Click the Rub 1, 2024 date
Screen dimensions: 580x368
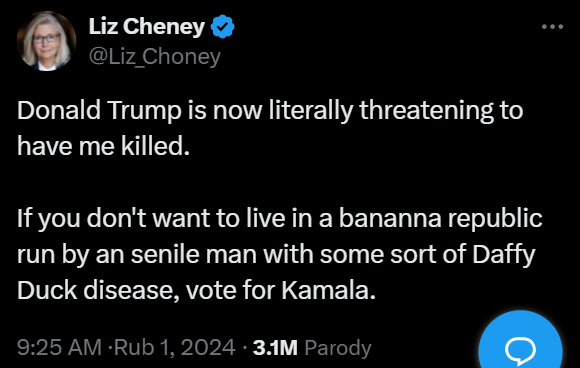175,348
